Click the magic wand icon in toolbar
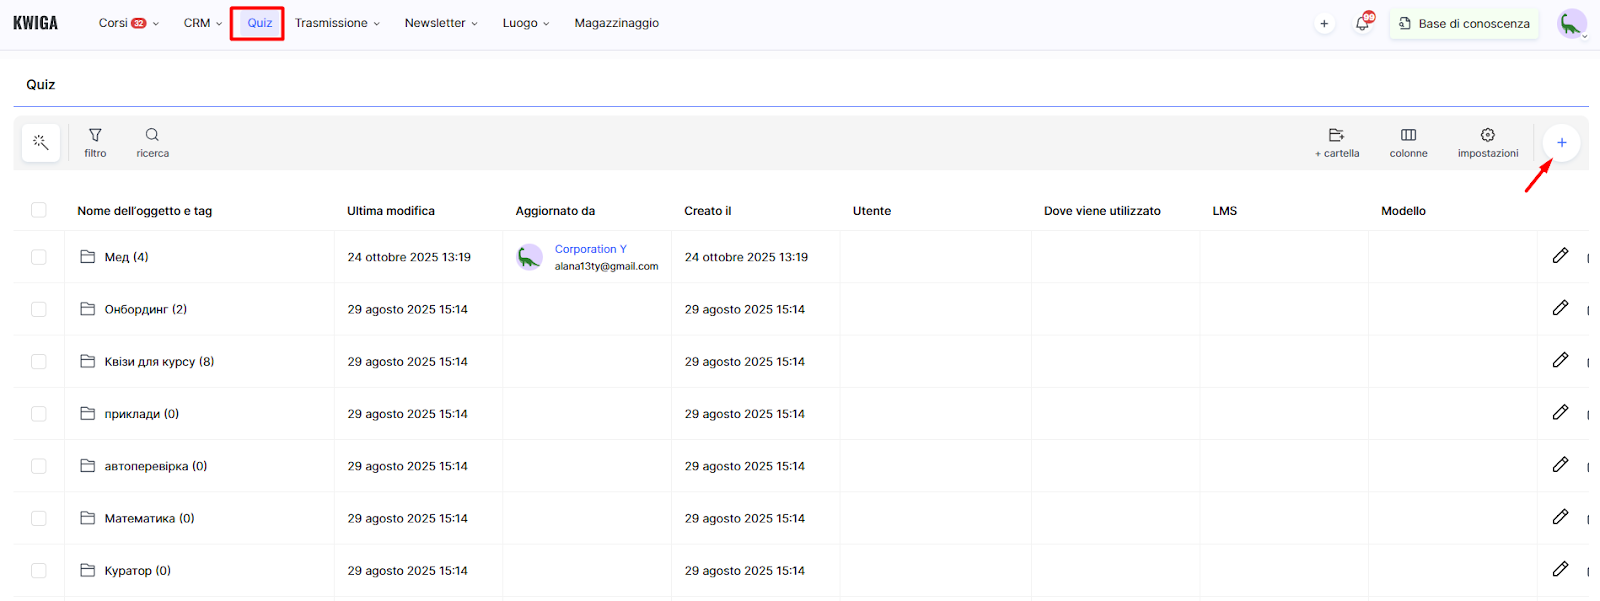 41,143
